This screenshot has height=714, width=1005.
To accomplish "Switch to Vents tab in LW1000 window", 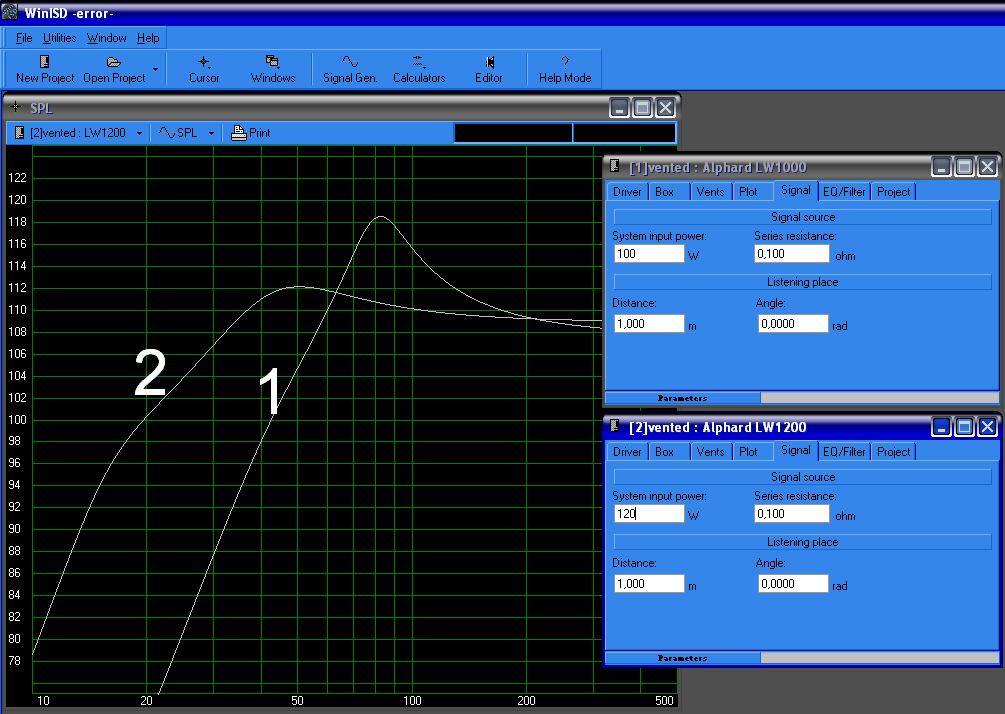I will [710, 192].
